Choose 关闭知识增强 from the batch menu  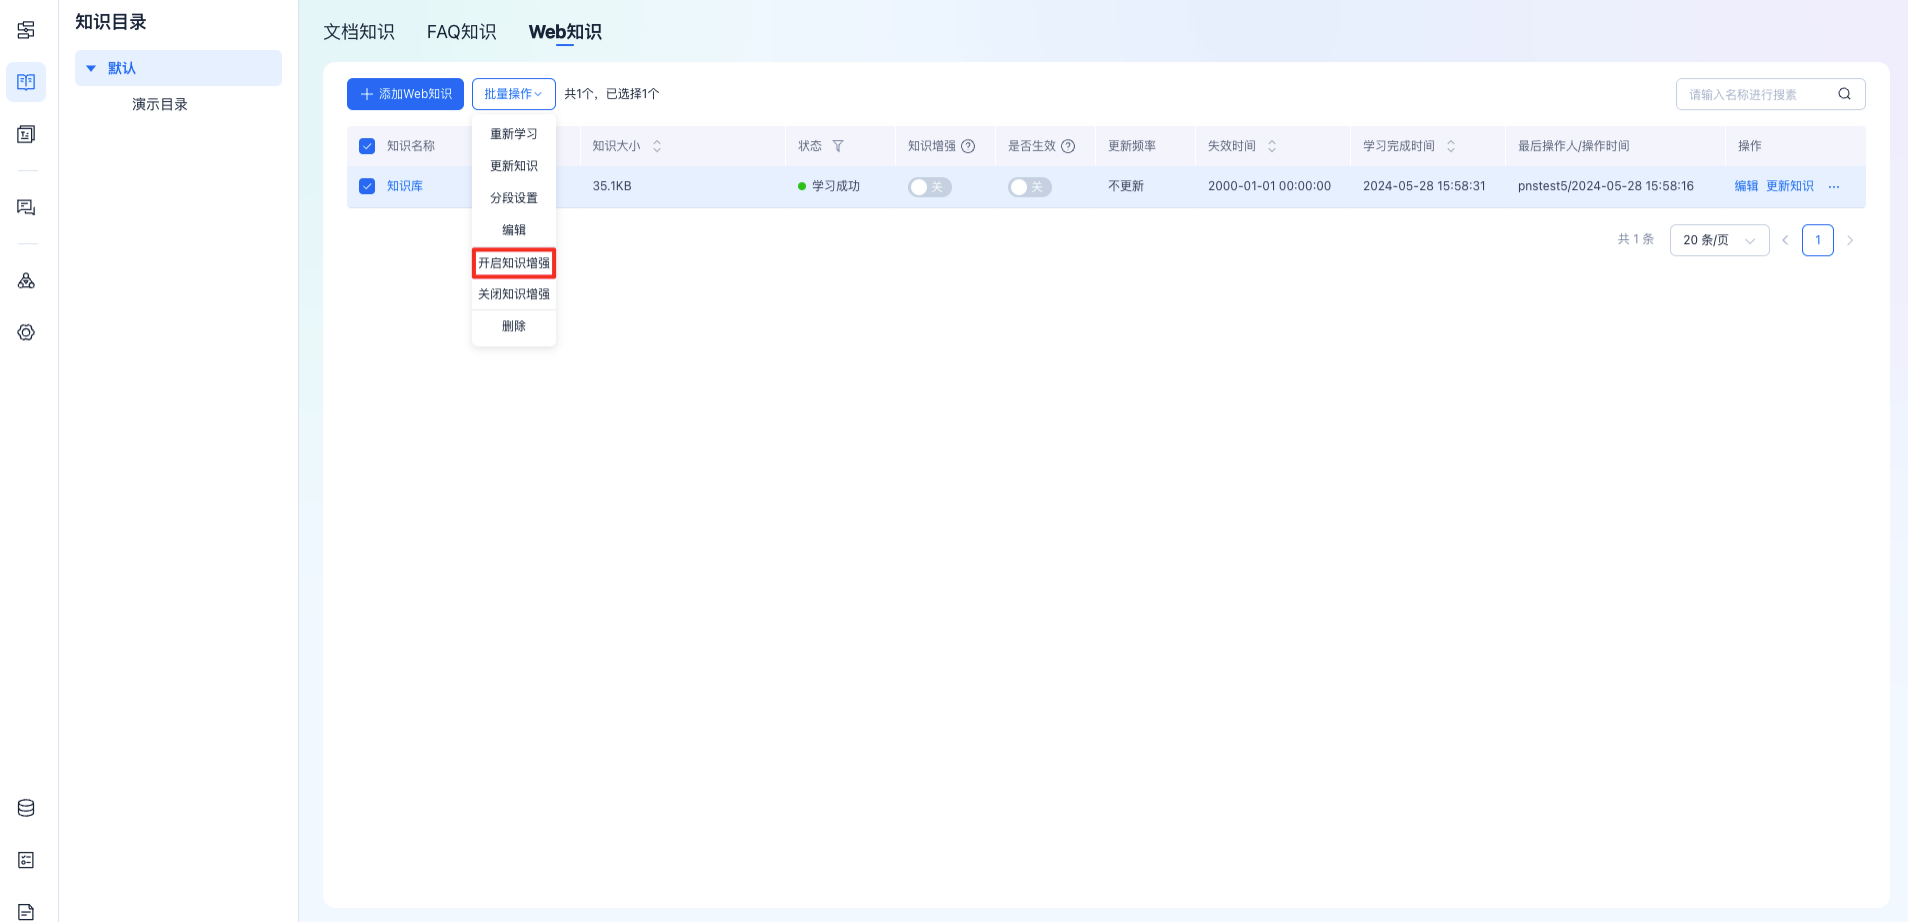pyautogui.click(x=514, y=294)
